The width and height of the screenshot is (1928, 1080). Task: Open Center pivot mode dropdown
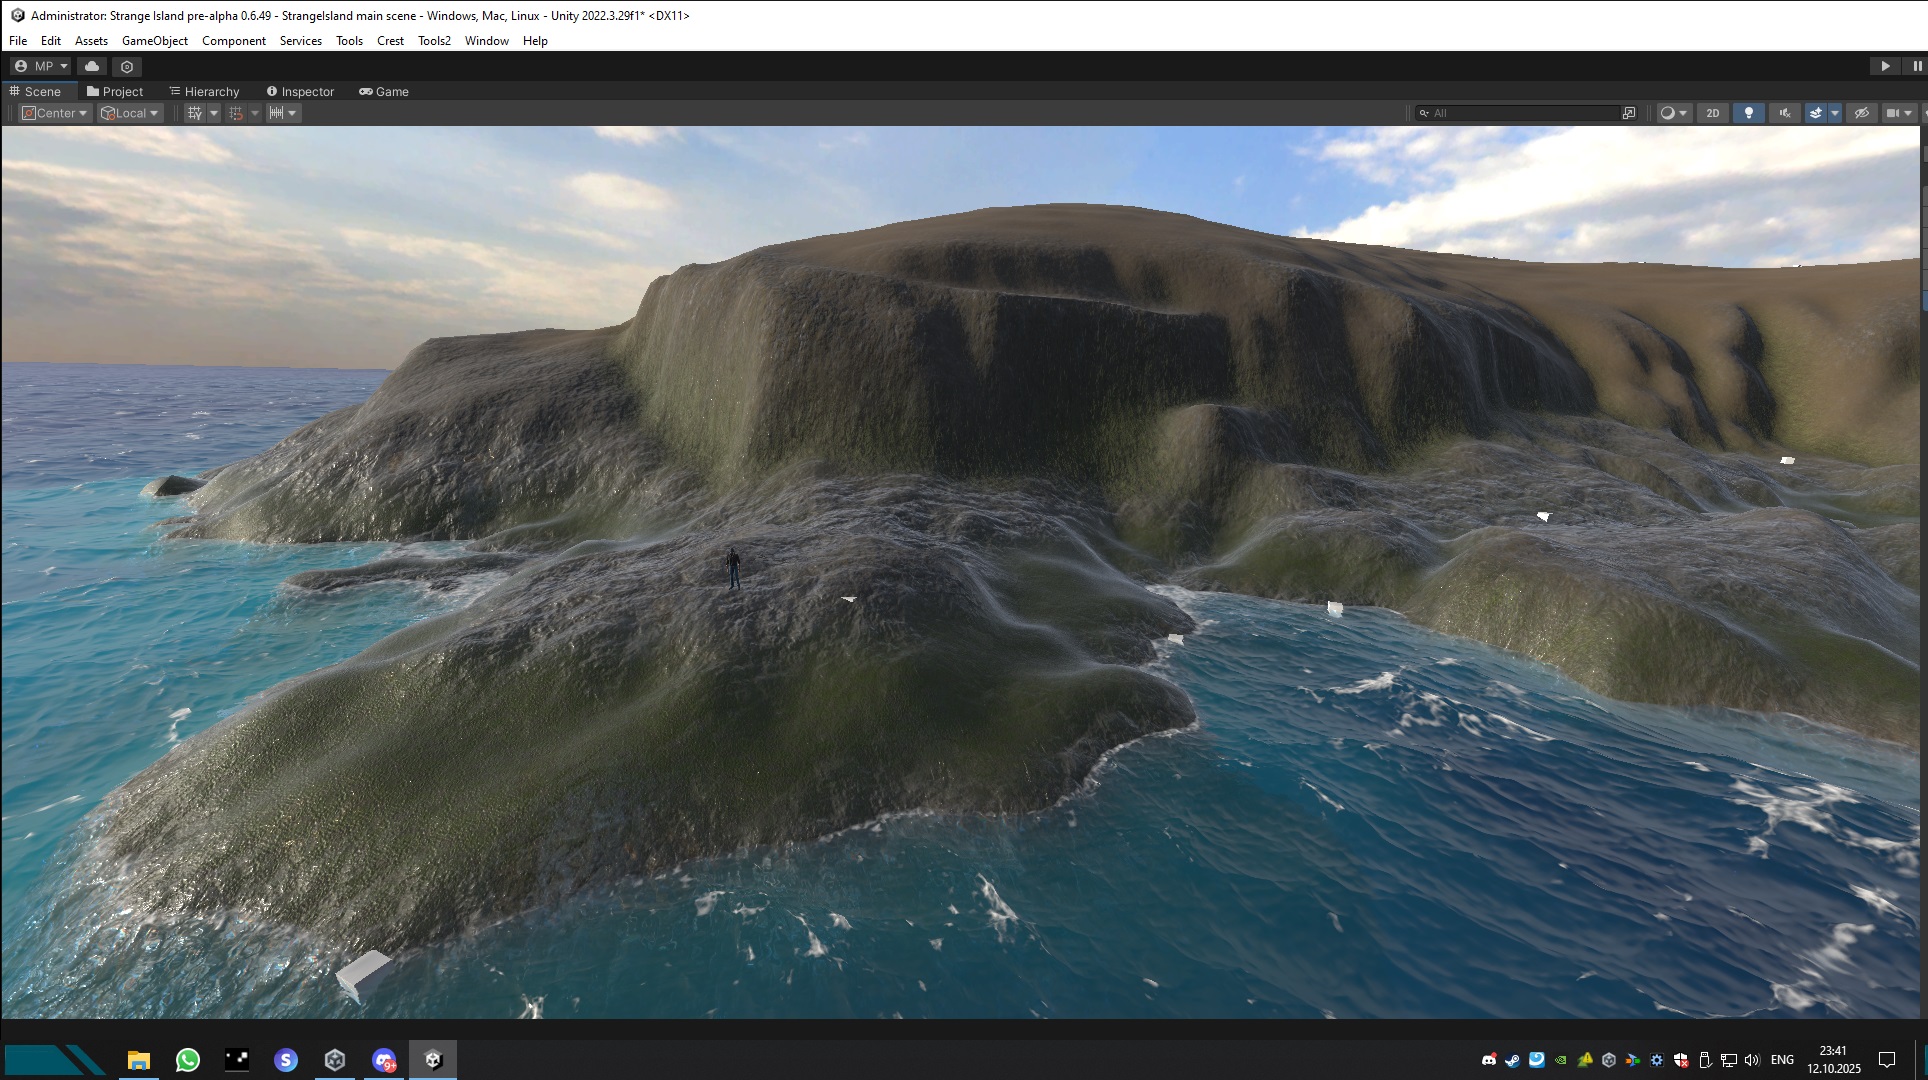point(56,113)
